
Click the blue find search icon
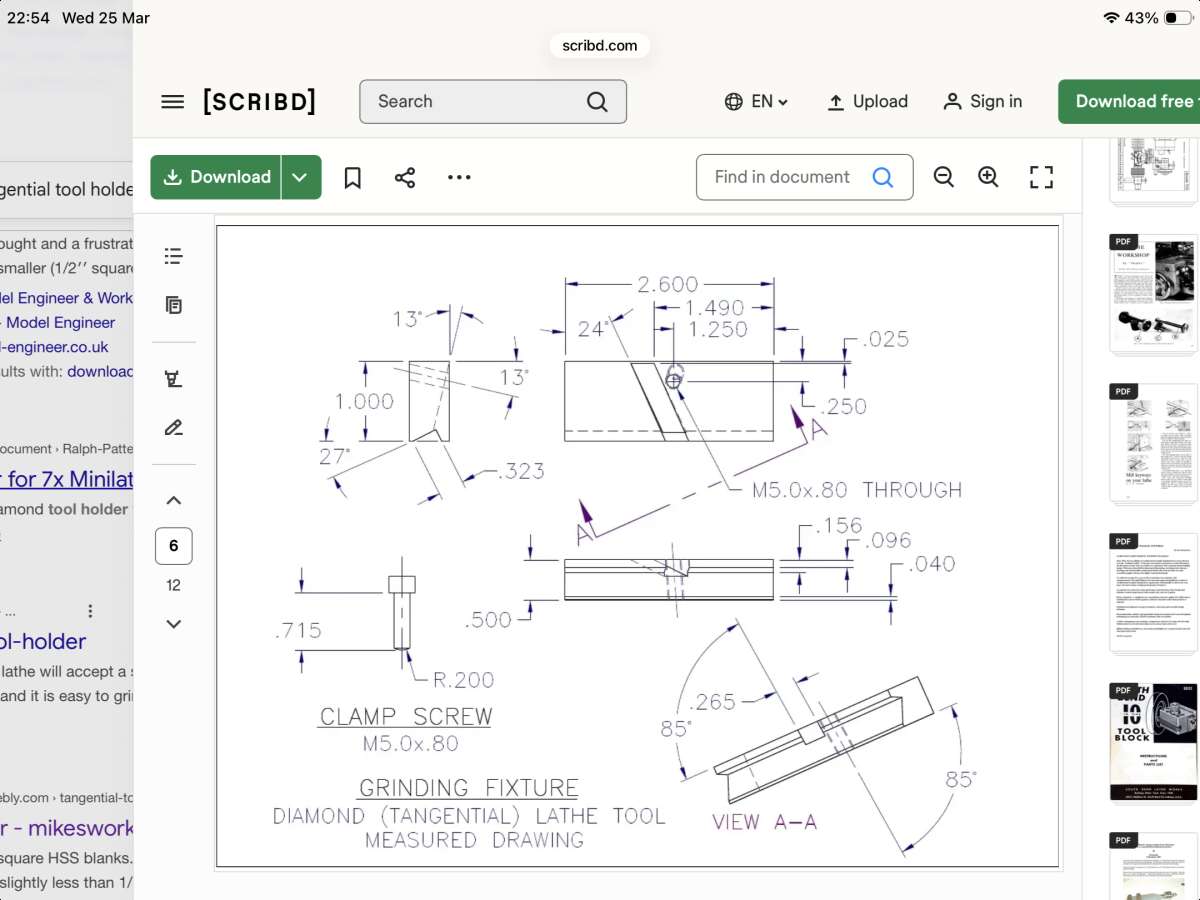[882, 178]
